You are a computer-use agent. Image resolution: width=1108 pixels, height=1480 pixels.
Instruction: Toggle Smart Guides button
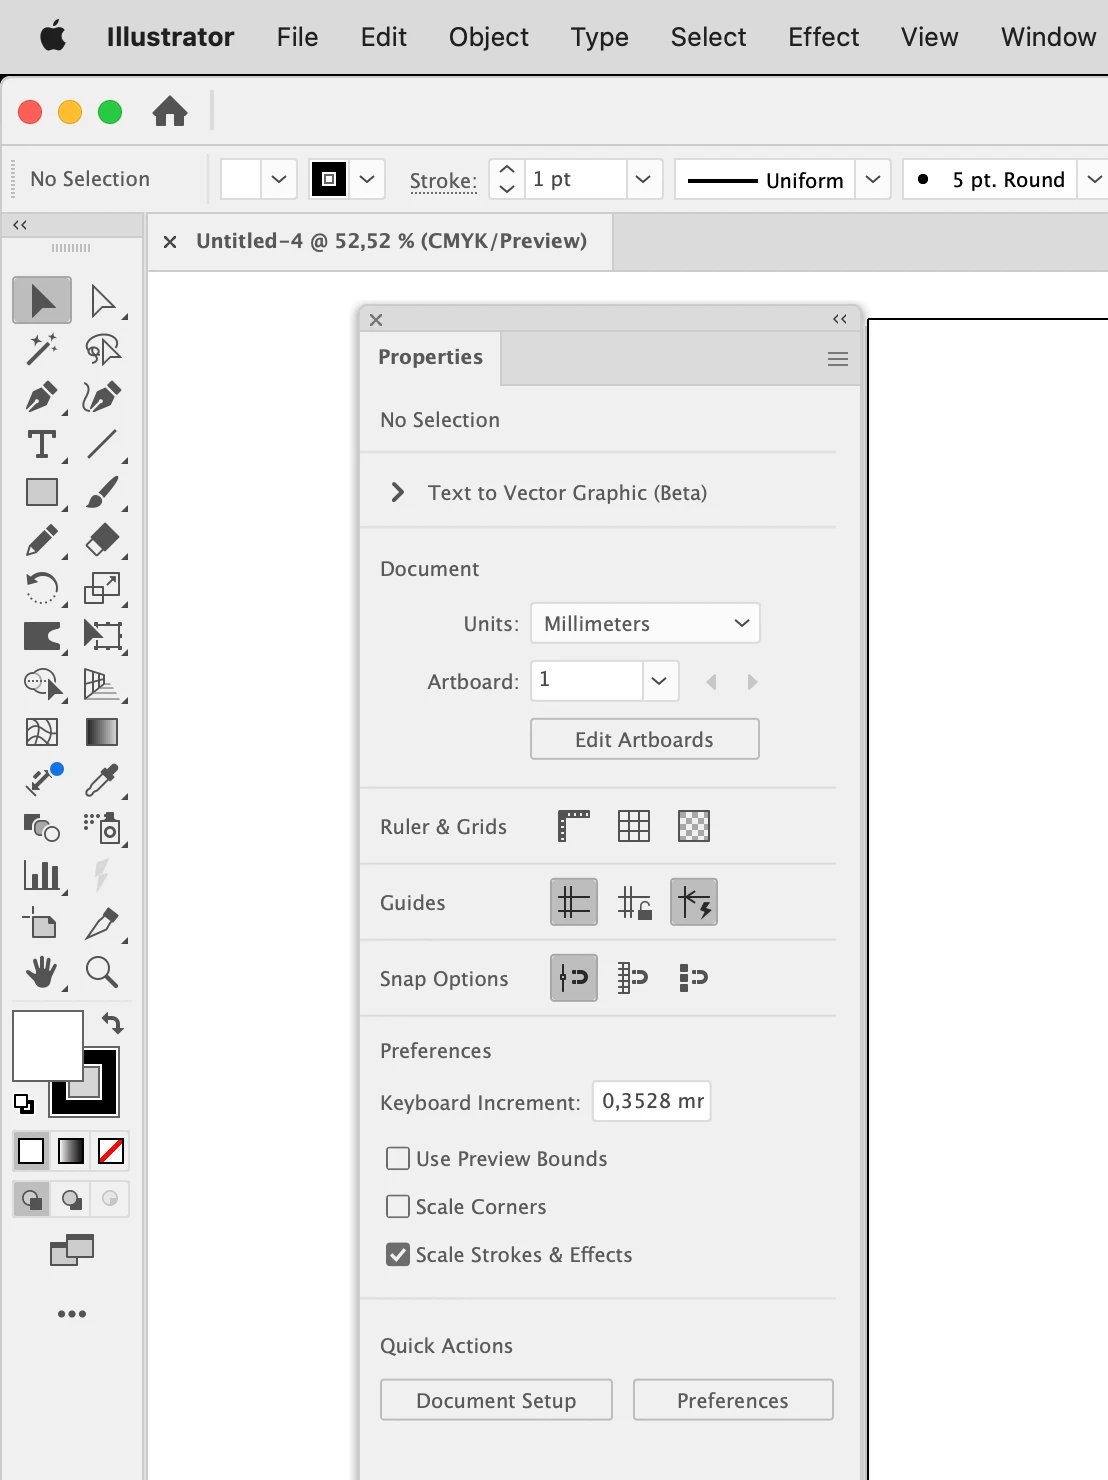click(694, 902)
